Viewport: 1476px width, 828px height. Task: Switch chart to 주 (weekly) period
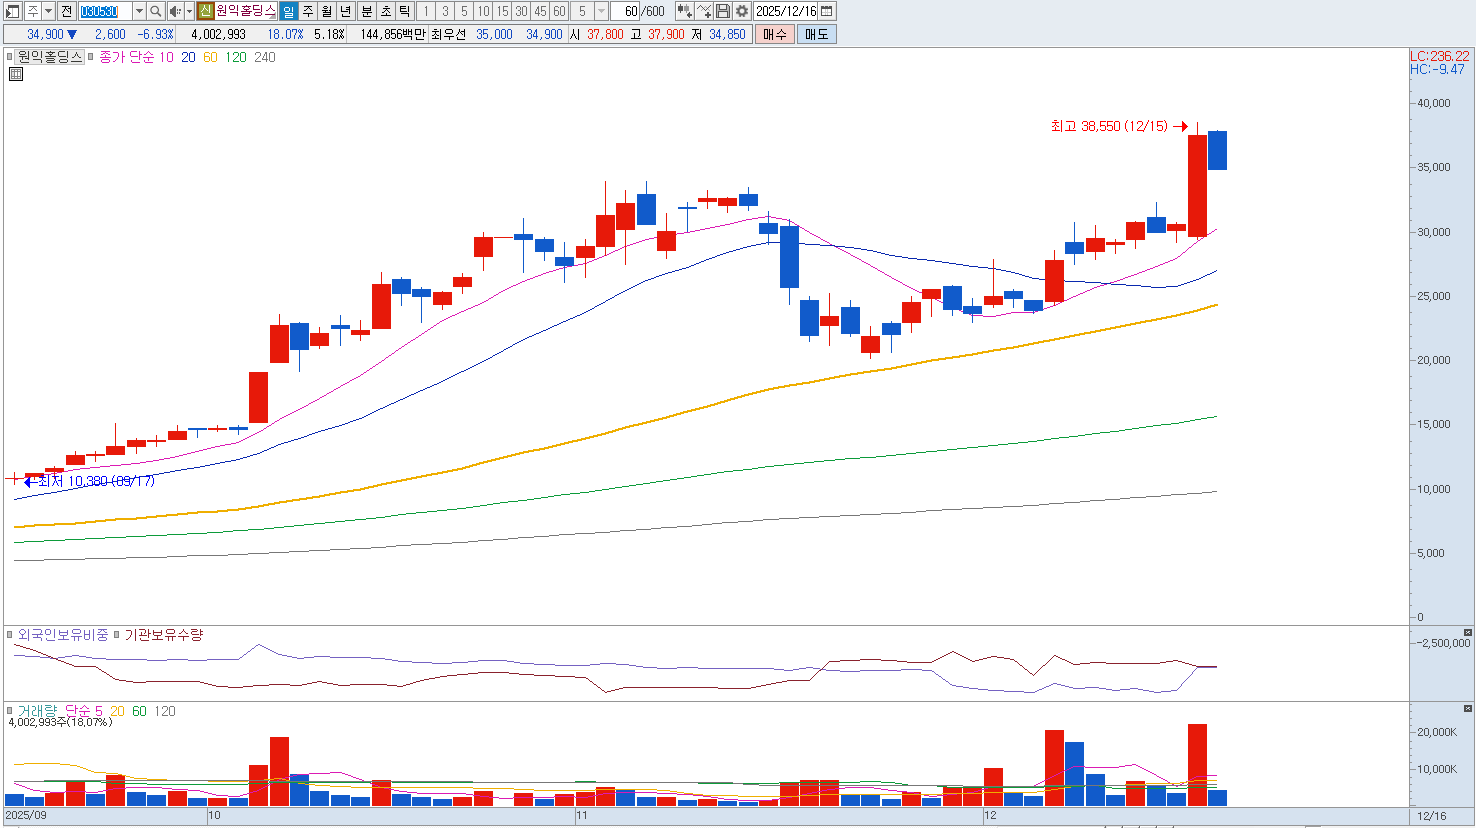[x=307, y=11]
